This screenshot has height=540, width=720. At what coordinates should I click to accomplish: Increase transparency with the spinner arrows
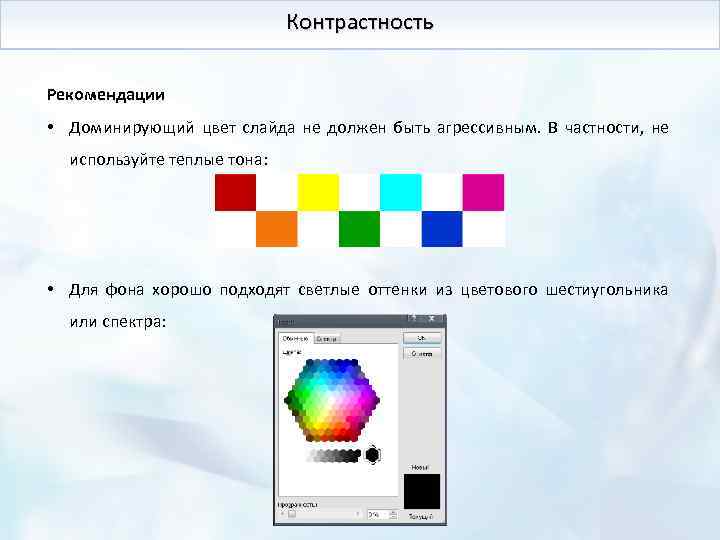click(393, 512)
